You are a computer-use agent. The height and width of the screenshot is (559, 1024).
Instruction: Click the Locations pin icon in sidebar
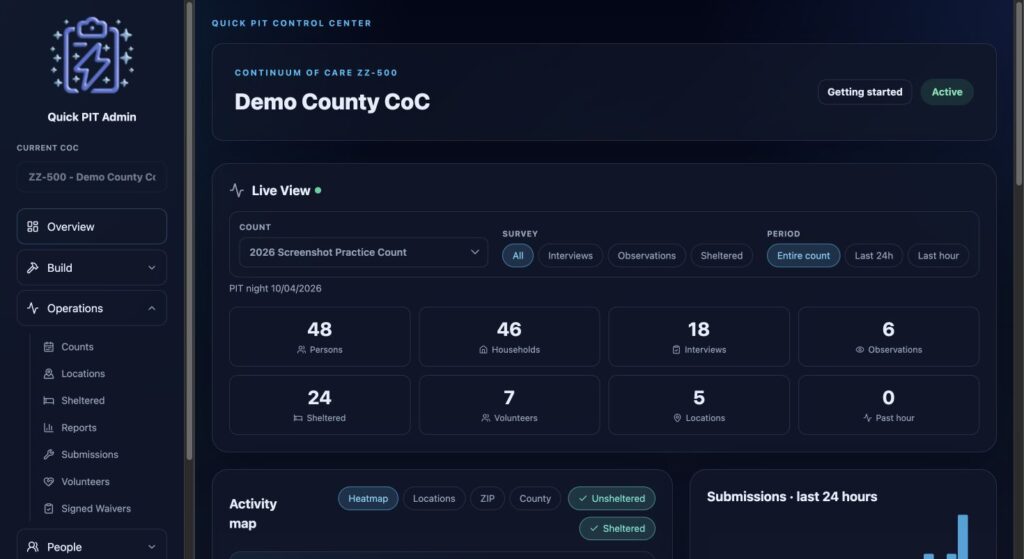coord(48,374)
